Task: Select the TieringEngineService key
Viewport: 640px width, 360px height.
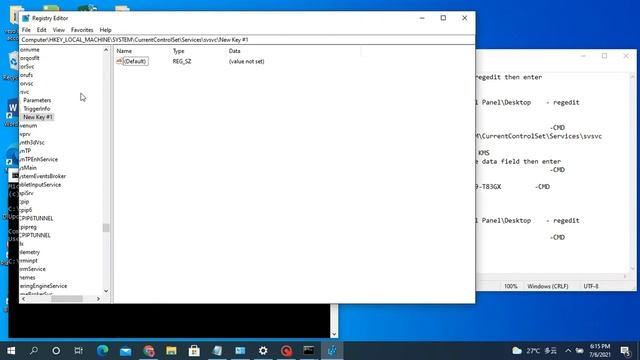Action: tap(43, 286)
